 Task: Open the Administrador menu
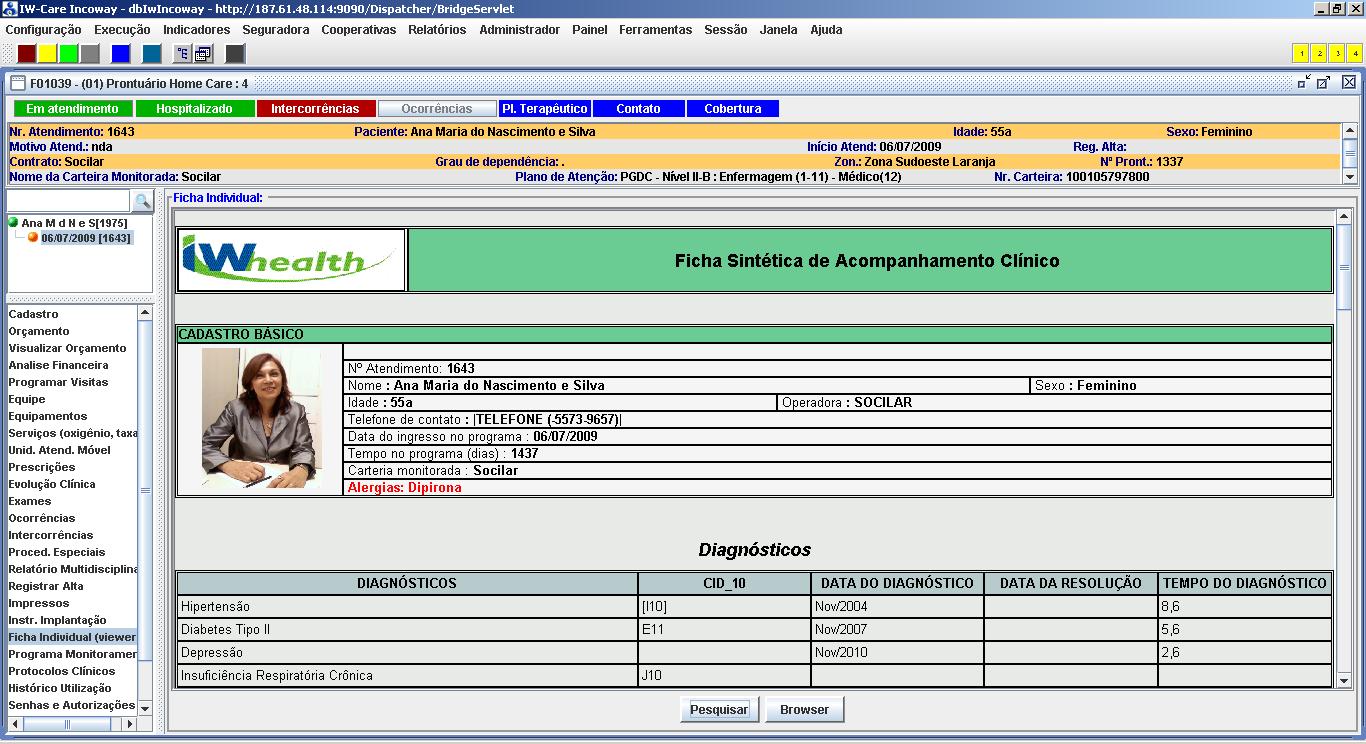tap(519, 30)
